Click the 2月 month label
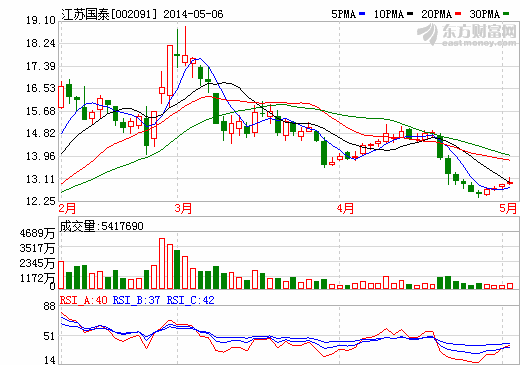The image size is (520, 365). 67,209
